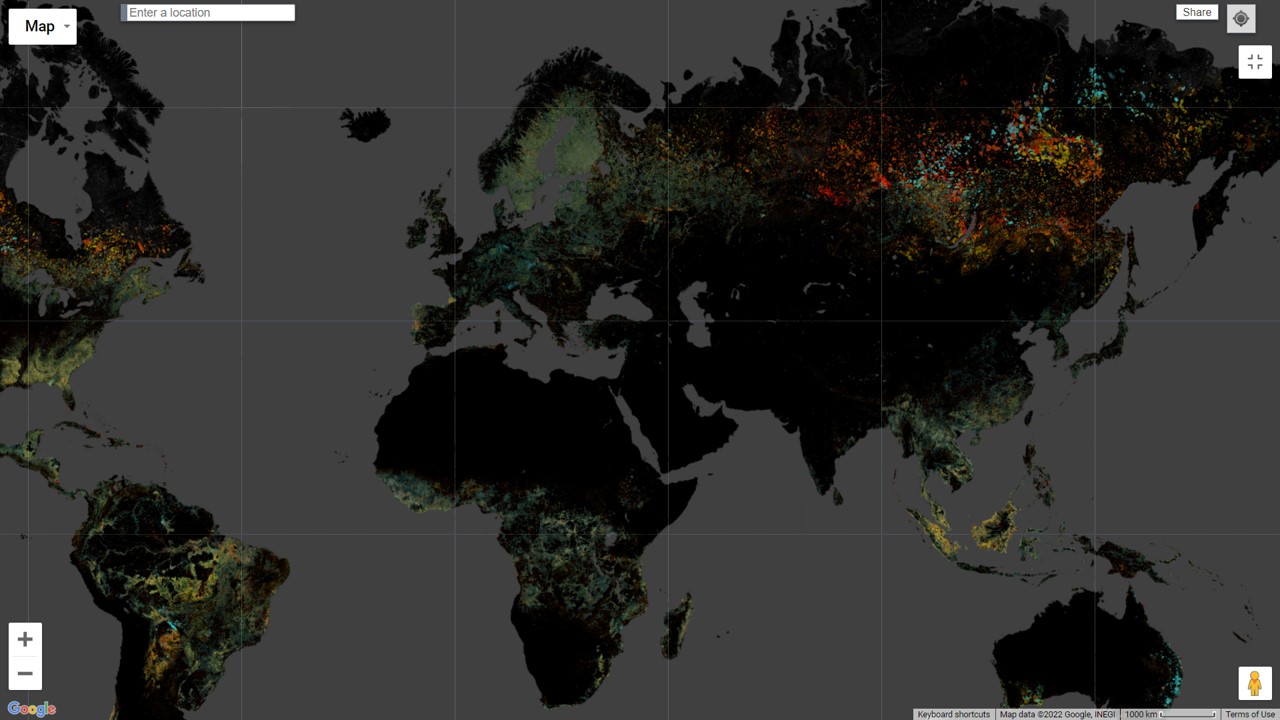Exit fullscreen map view
Viewport: 1280px width, 720px height.
(1254, 62)
